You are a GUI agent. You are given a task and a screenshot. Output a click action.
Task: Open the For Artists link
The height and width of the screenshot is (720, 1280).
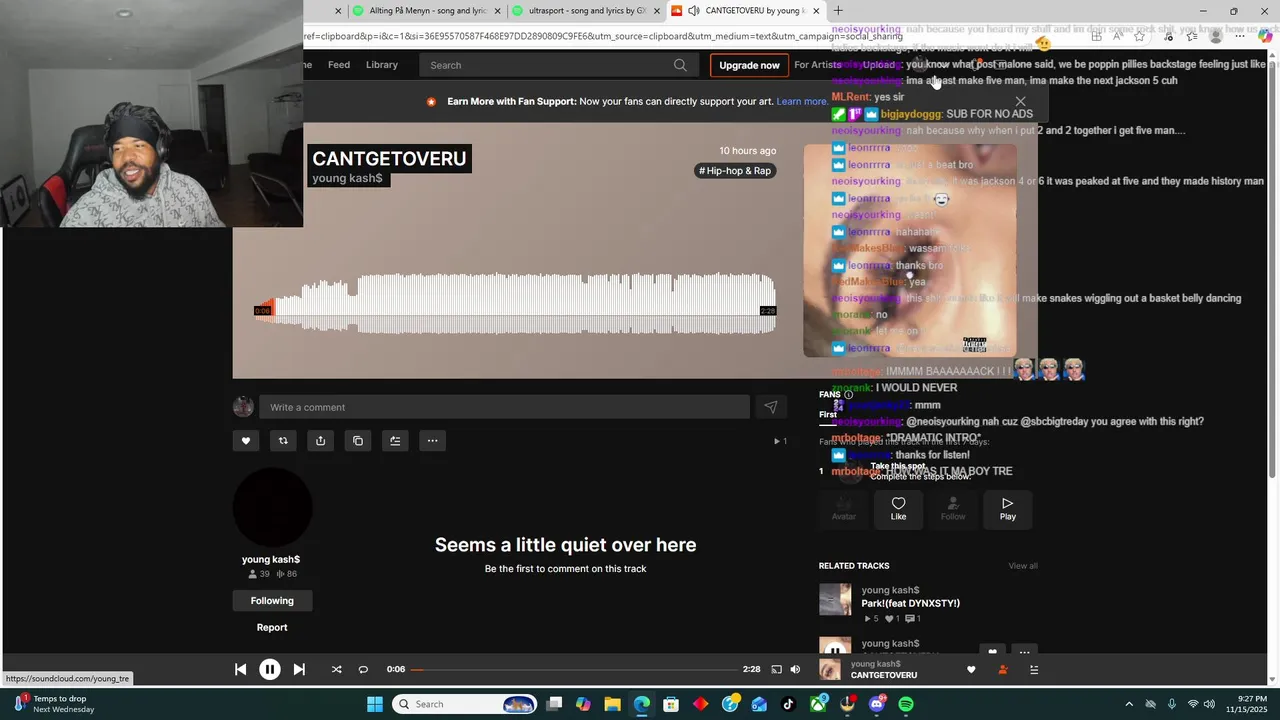818,65
